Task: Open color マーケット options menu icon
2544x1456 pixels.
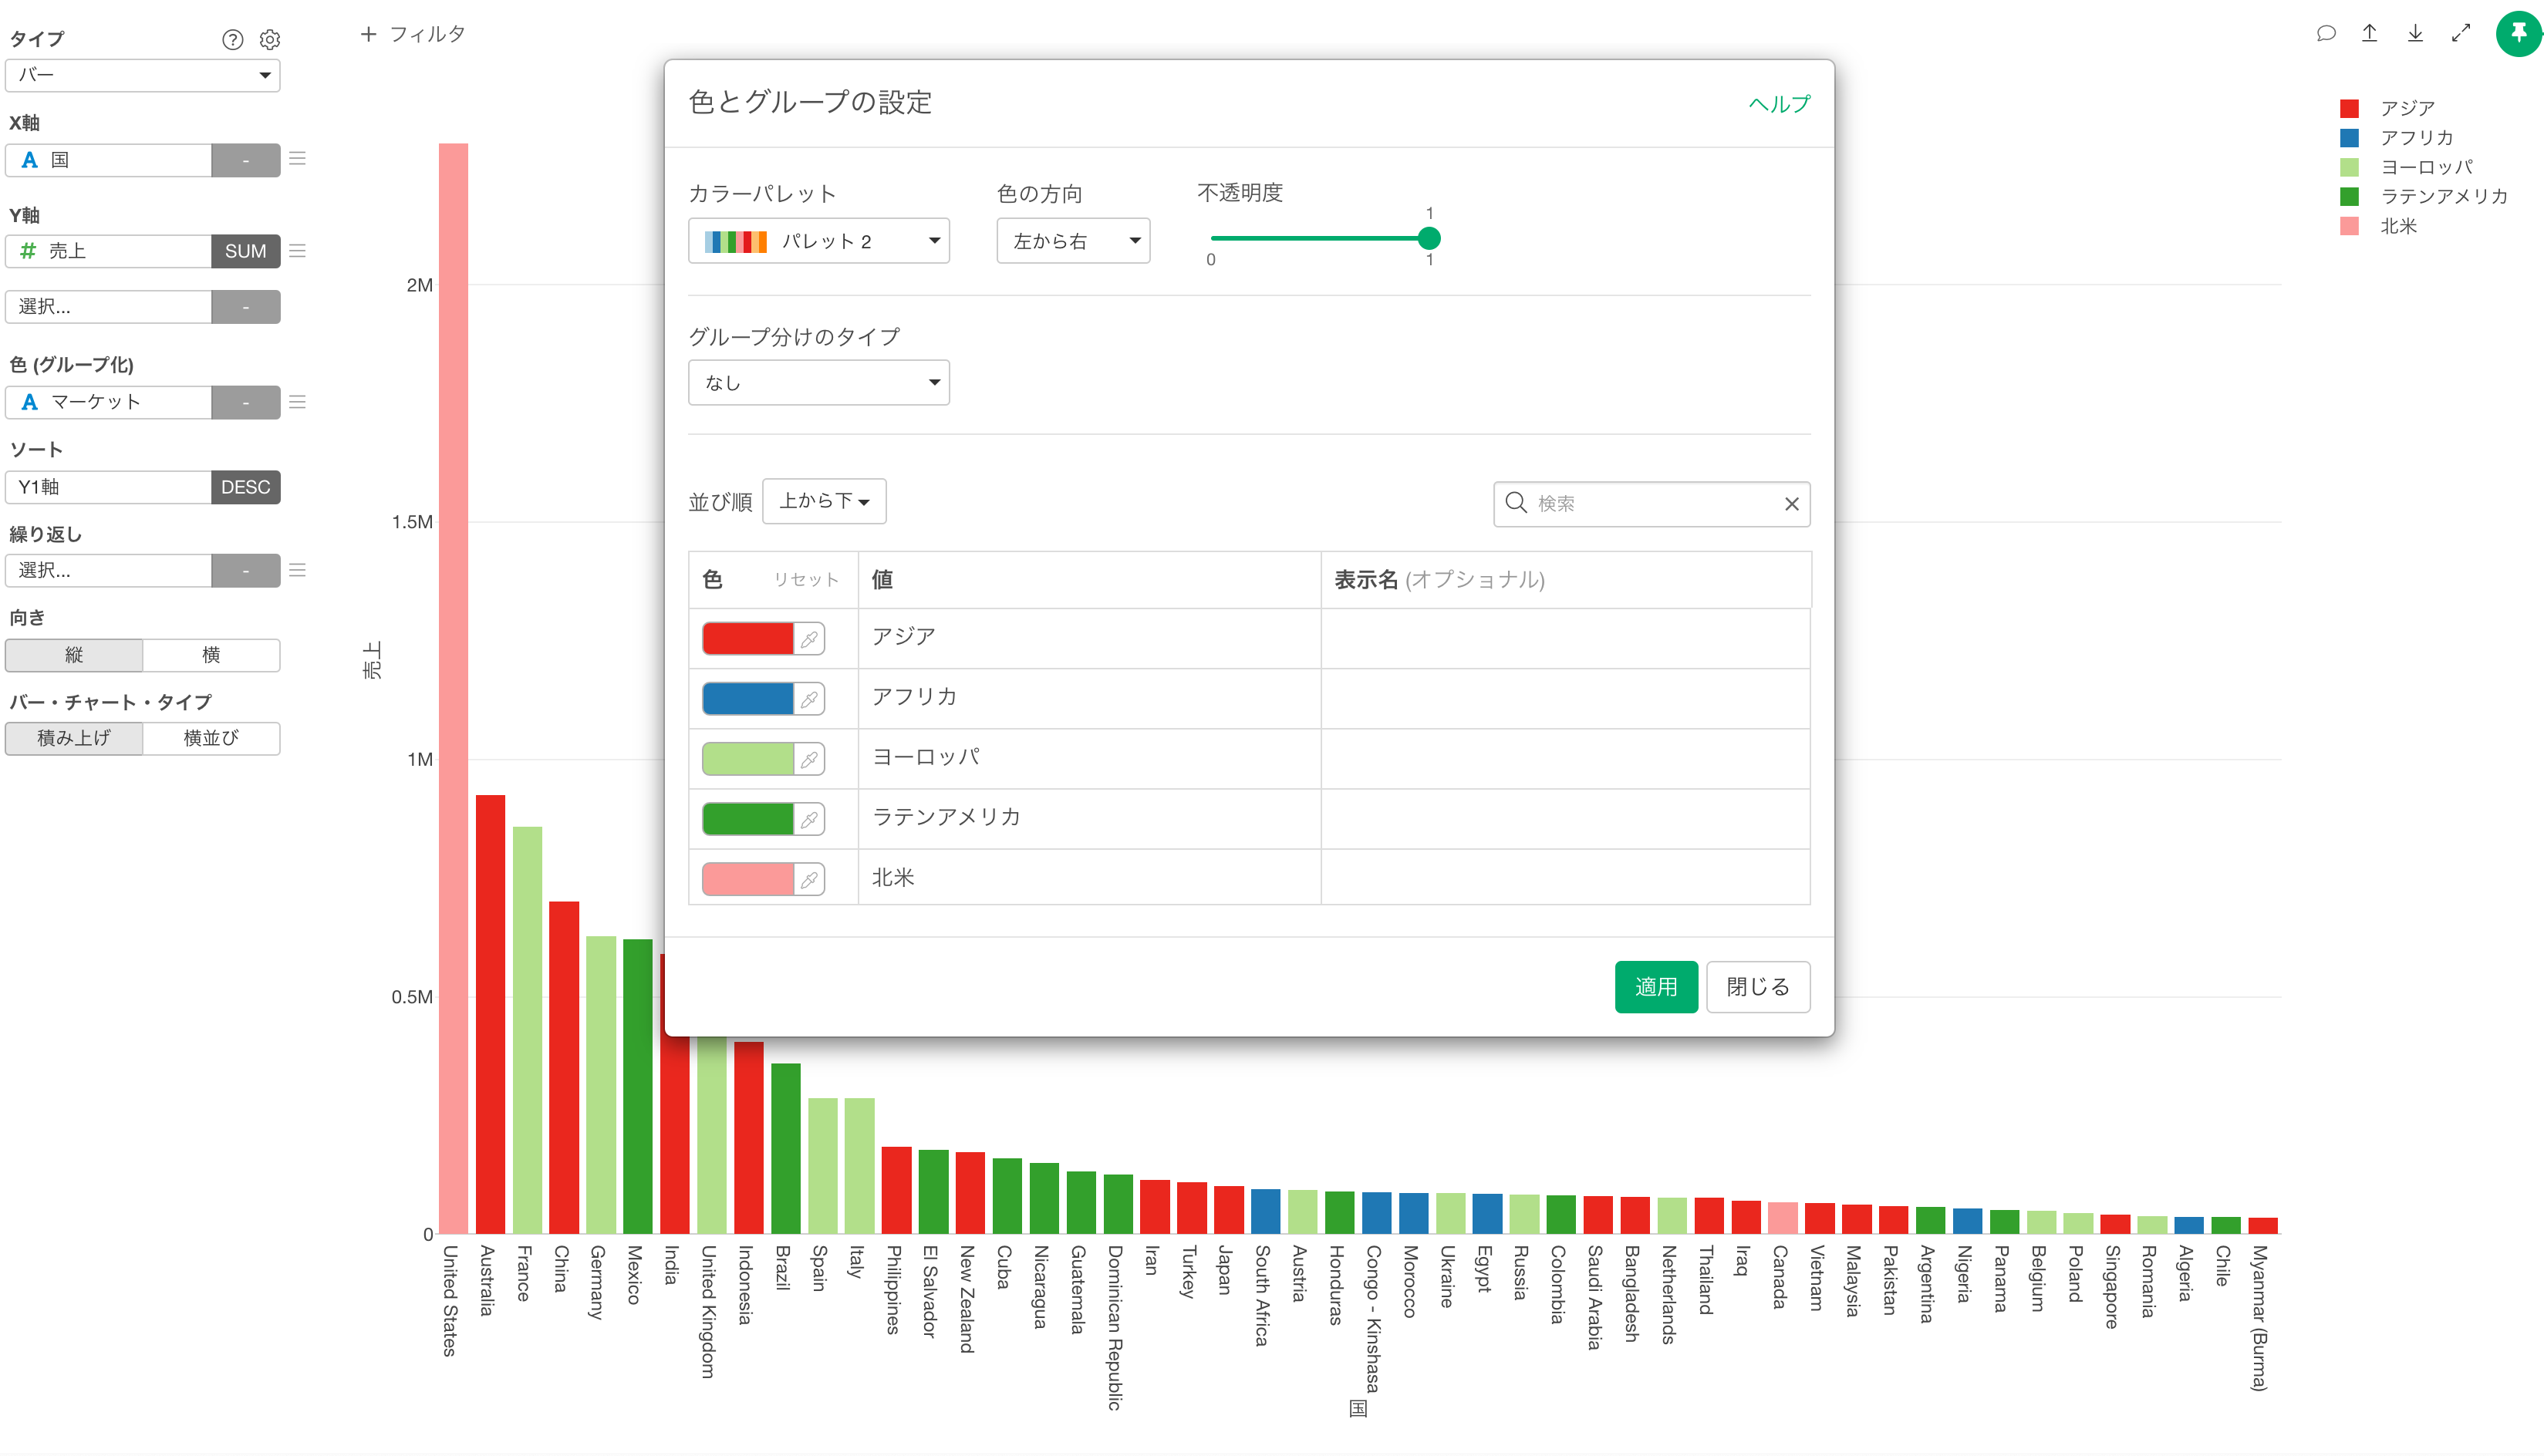Action: pyautogui.click(x=297, y=402)
